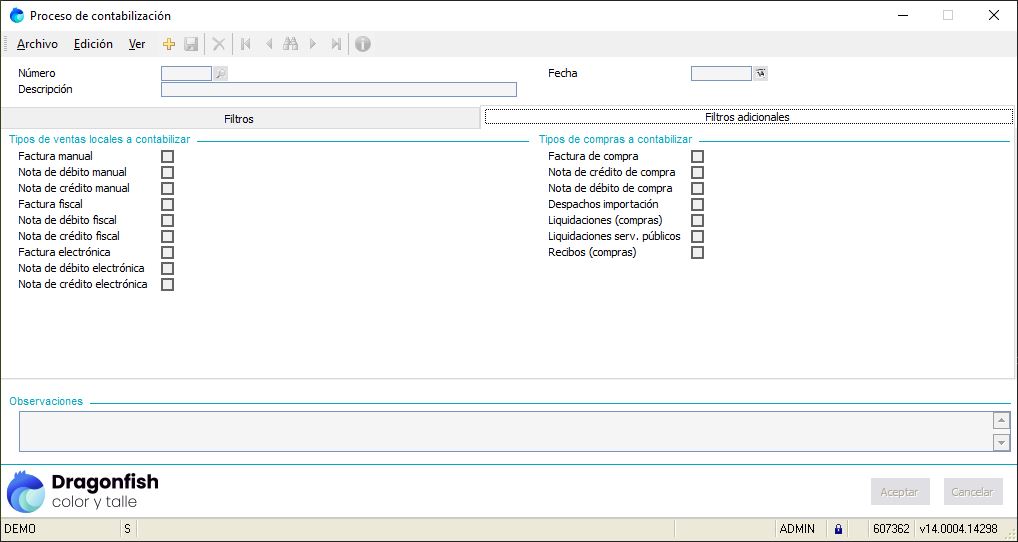The image size is (1018, 542).
Task: Click the Fecha input field
Action: (x=721, y=73)
